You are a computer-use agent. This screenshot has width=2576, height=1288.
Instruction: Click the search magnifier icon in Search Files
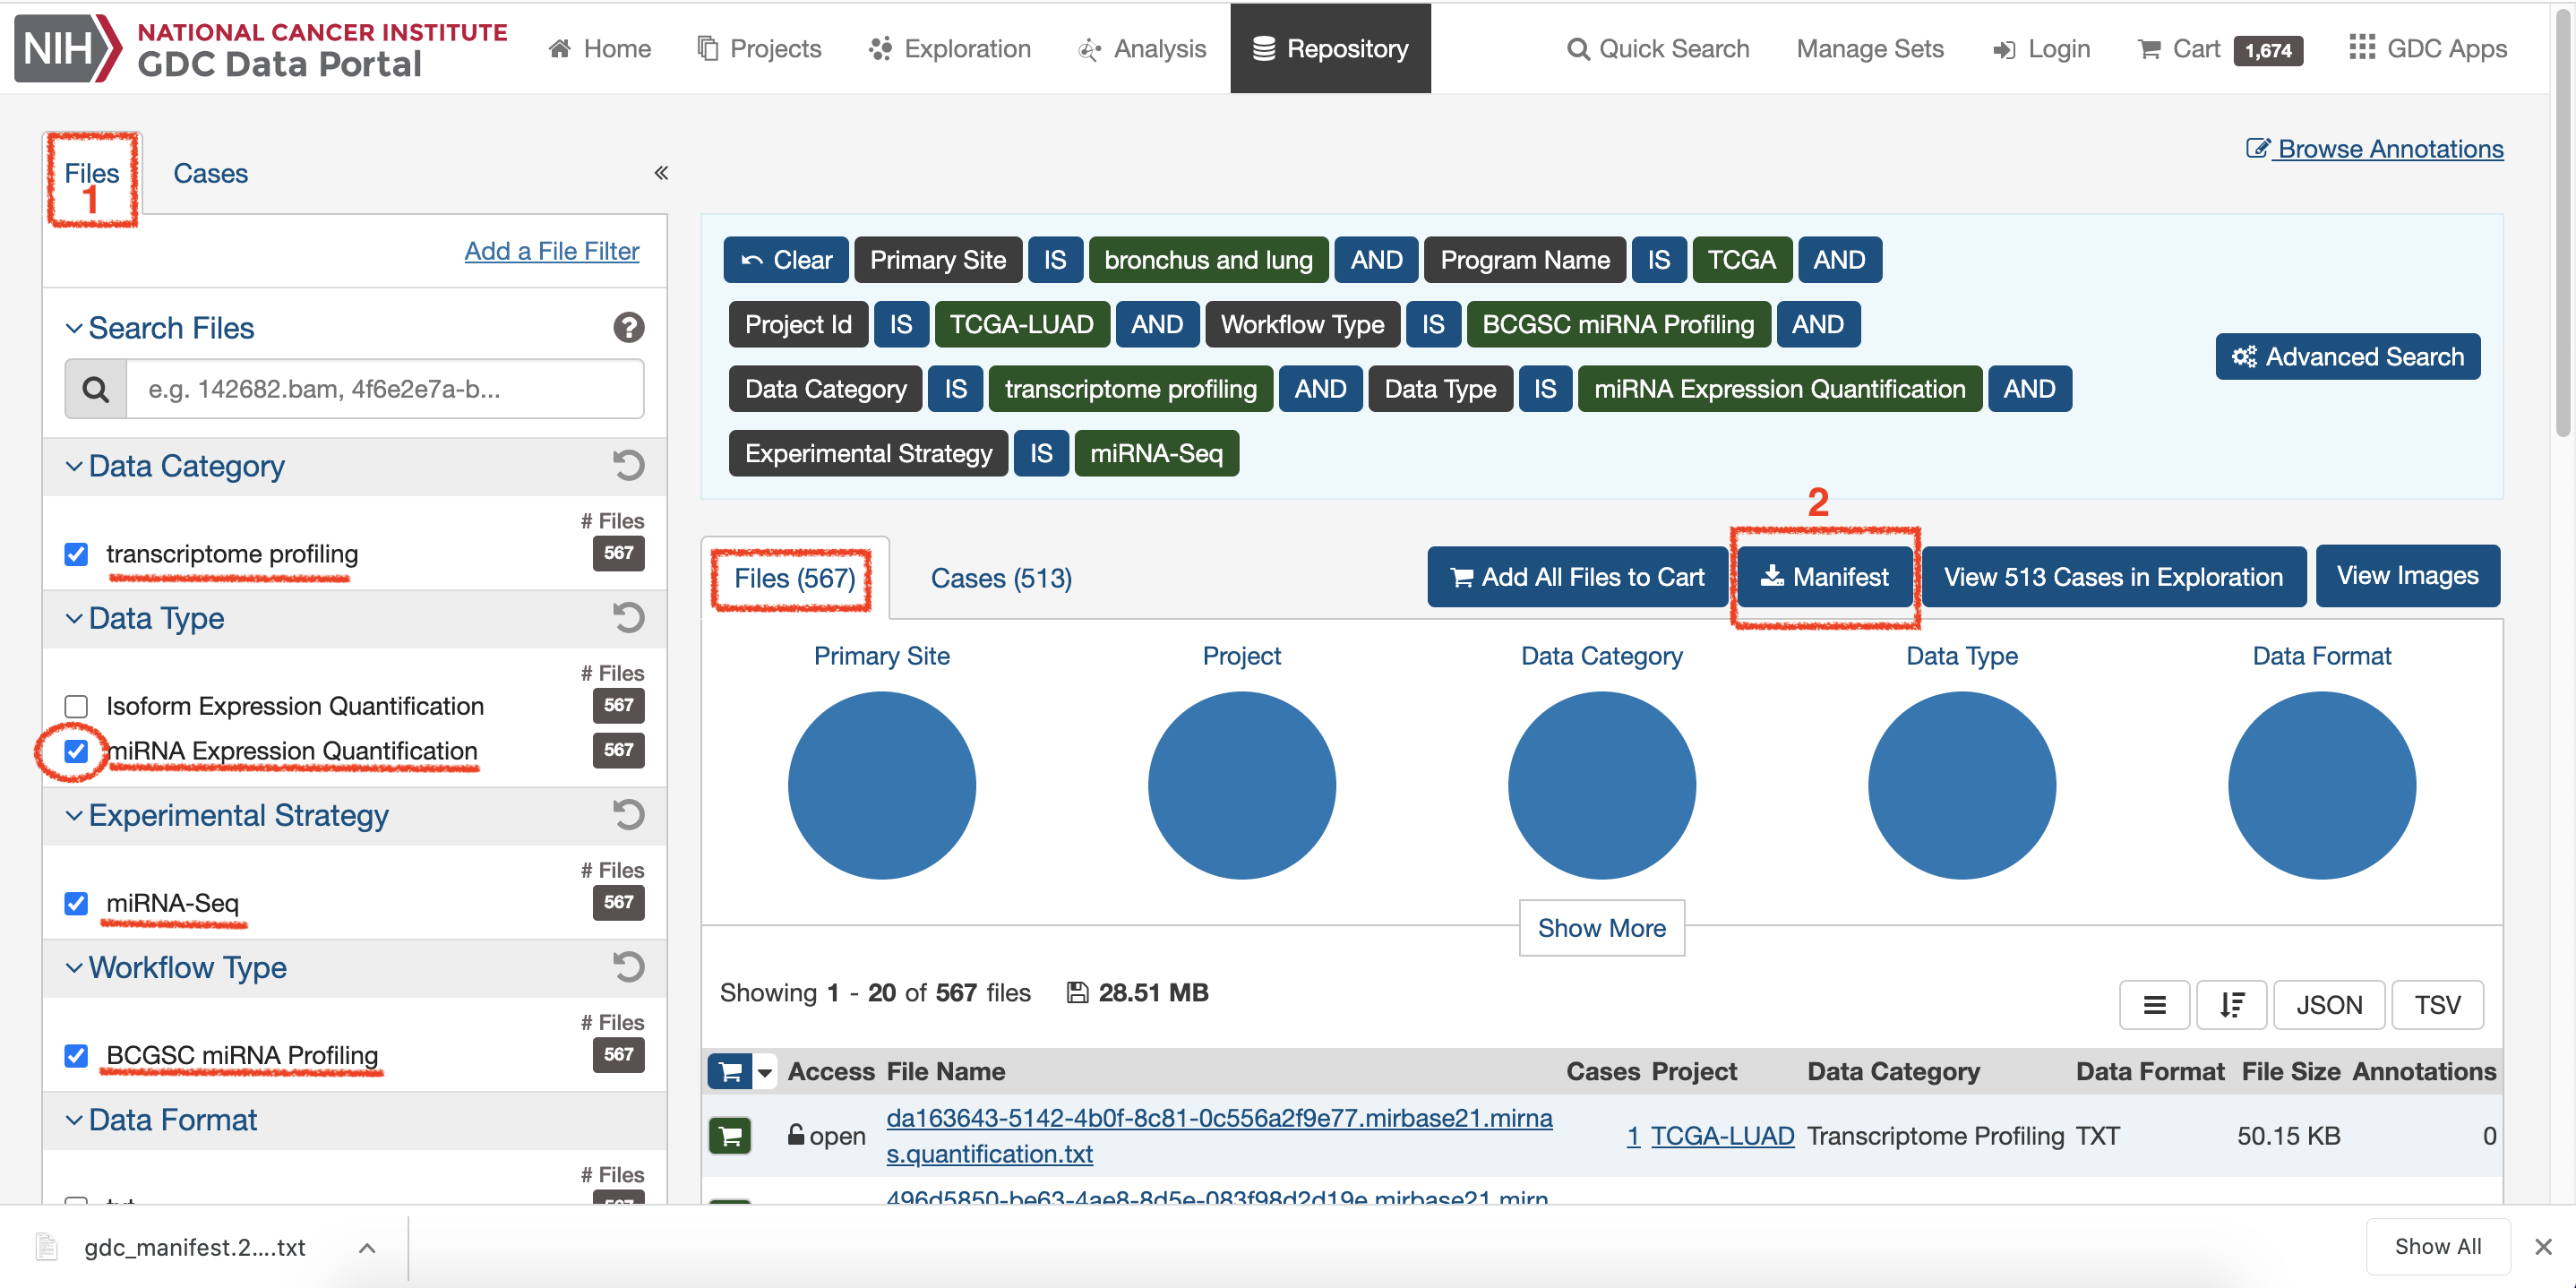[96, 388]
